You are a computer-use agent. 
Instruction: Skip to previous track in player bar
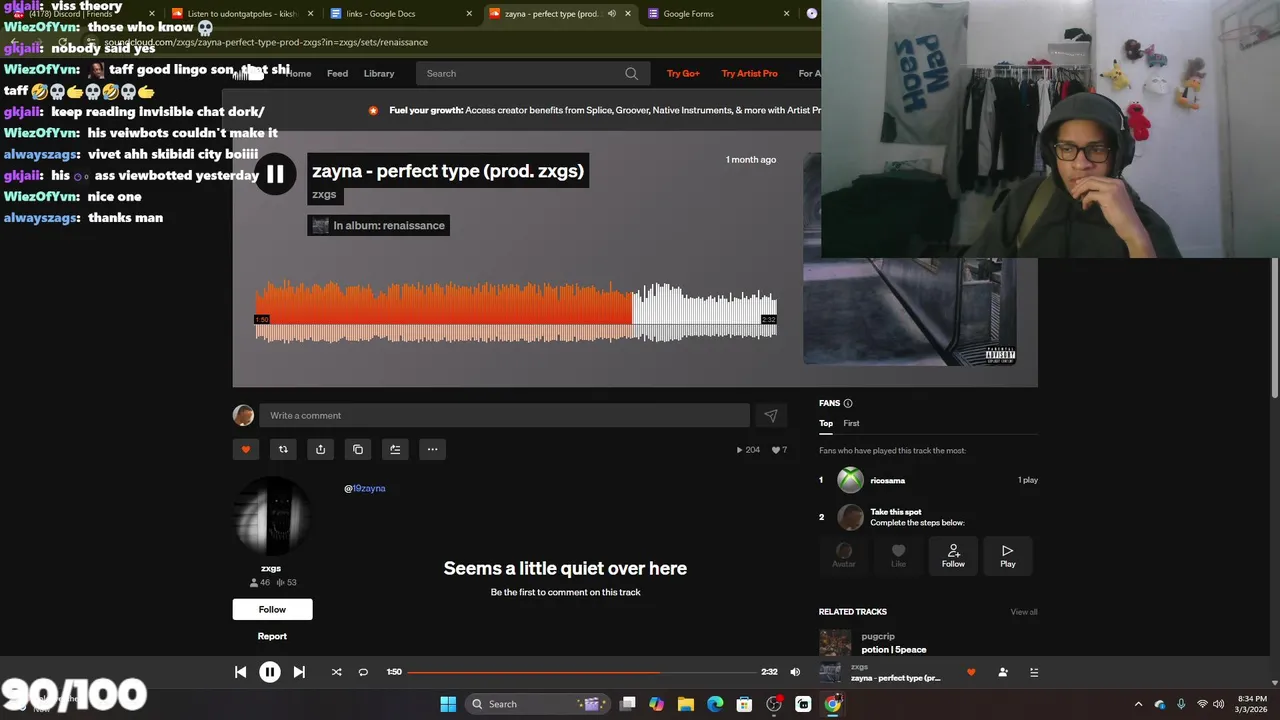click(x=240, y=672)
